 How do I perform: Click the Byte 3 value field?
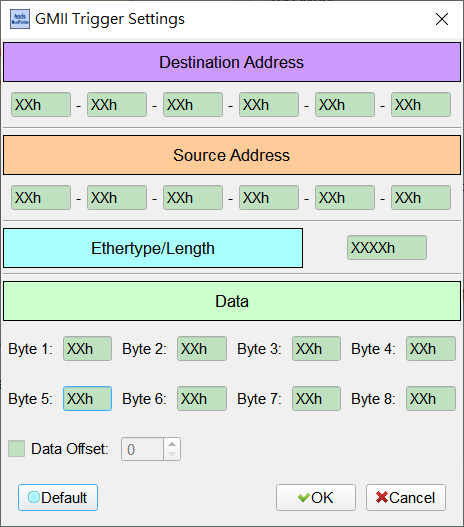[x=316, y=349]
